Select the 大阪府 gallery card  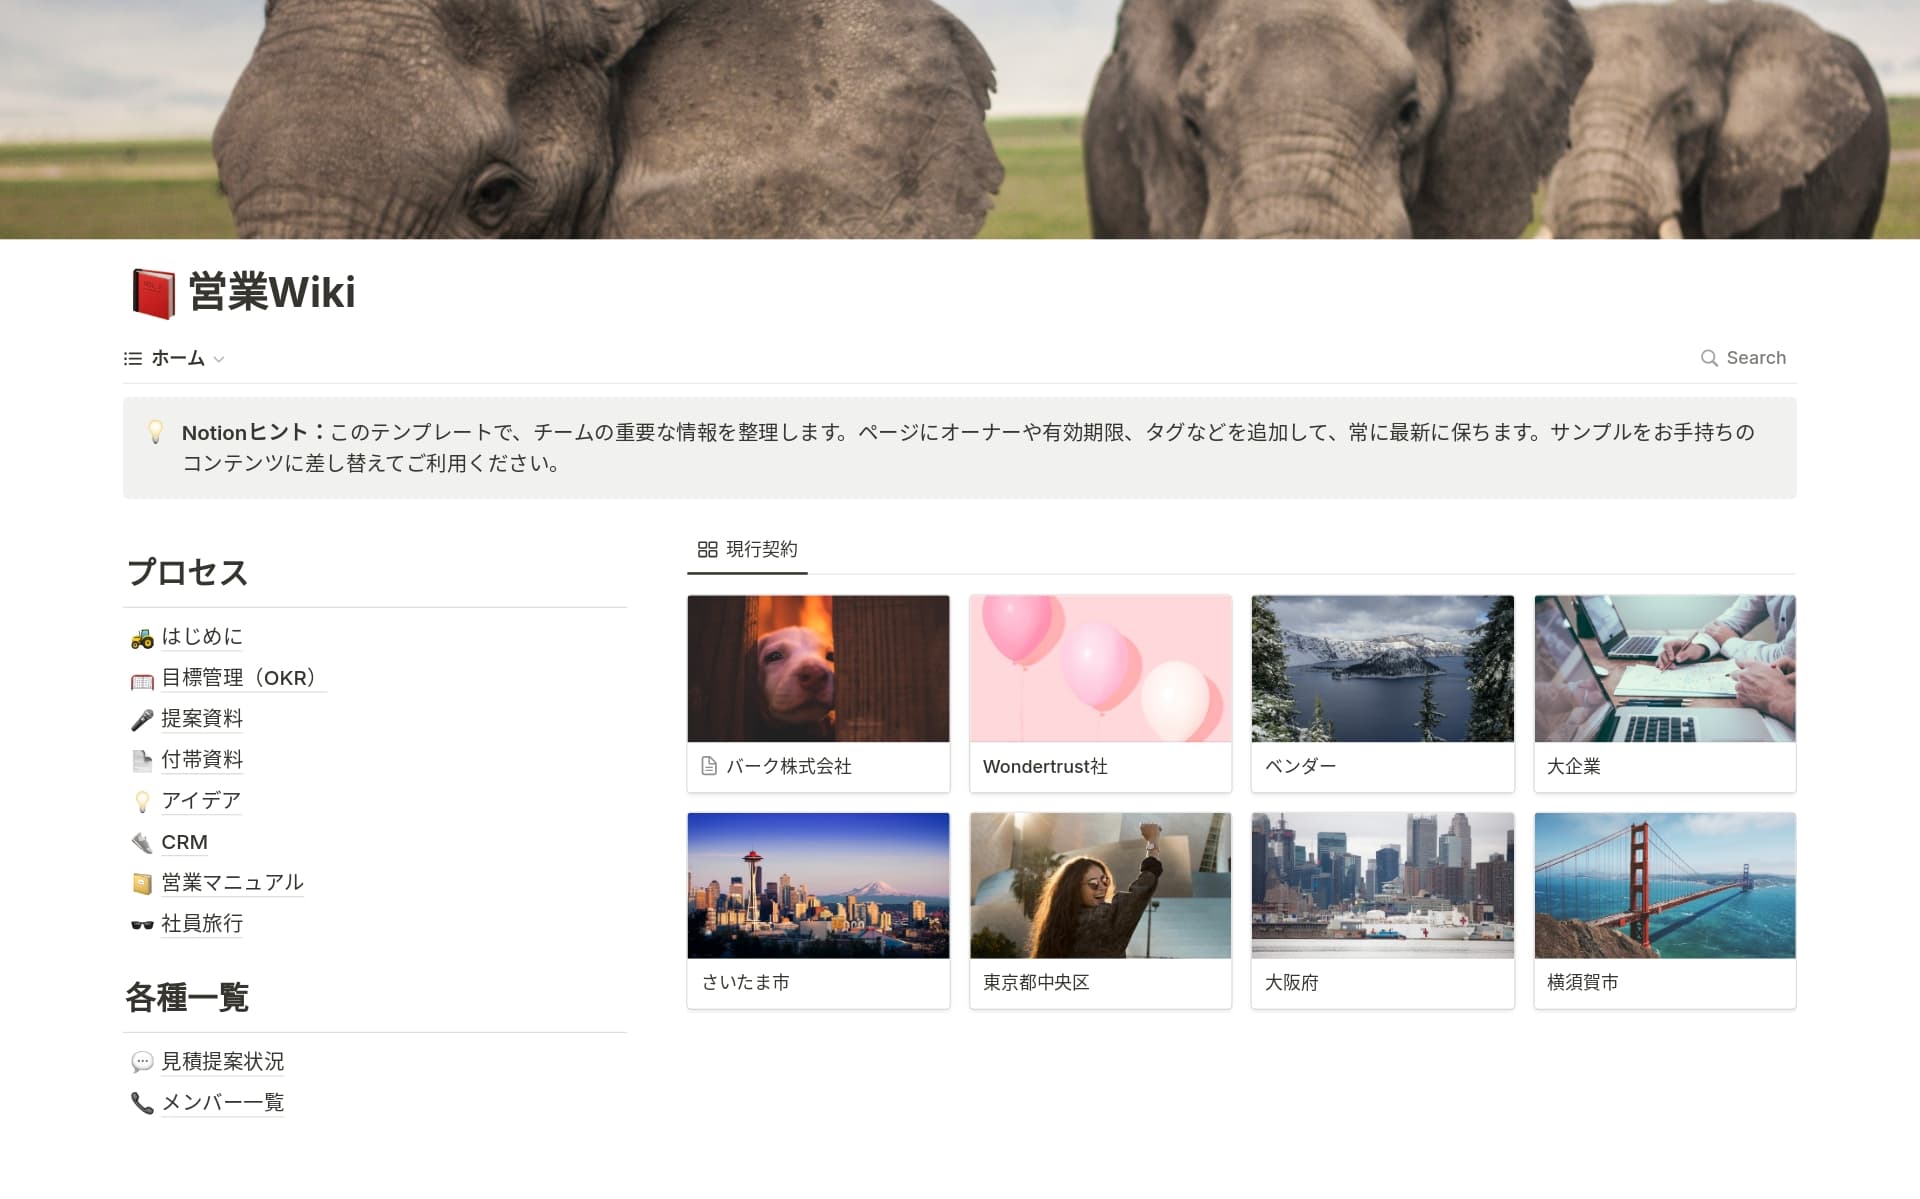1382,886
